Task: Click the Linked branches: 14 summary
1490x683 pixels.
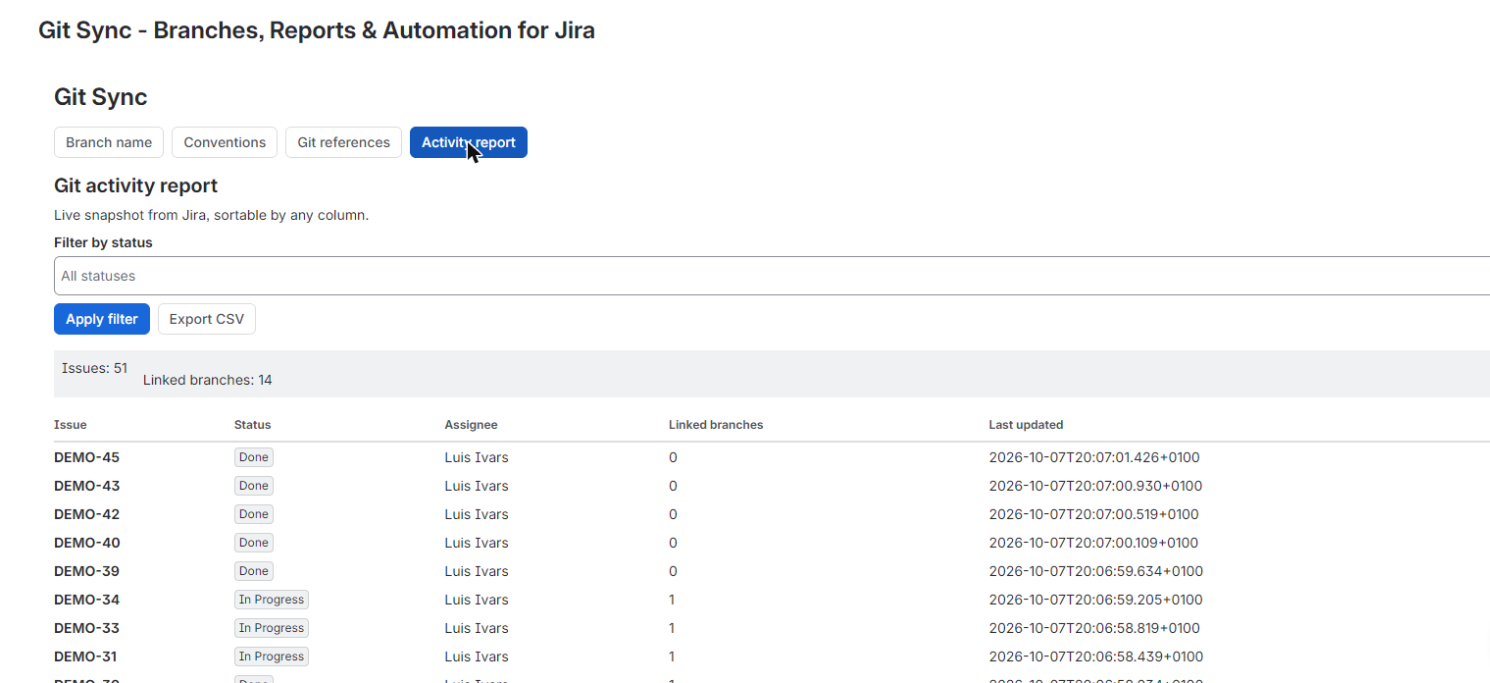Action: (208, 380)
